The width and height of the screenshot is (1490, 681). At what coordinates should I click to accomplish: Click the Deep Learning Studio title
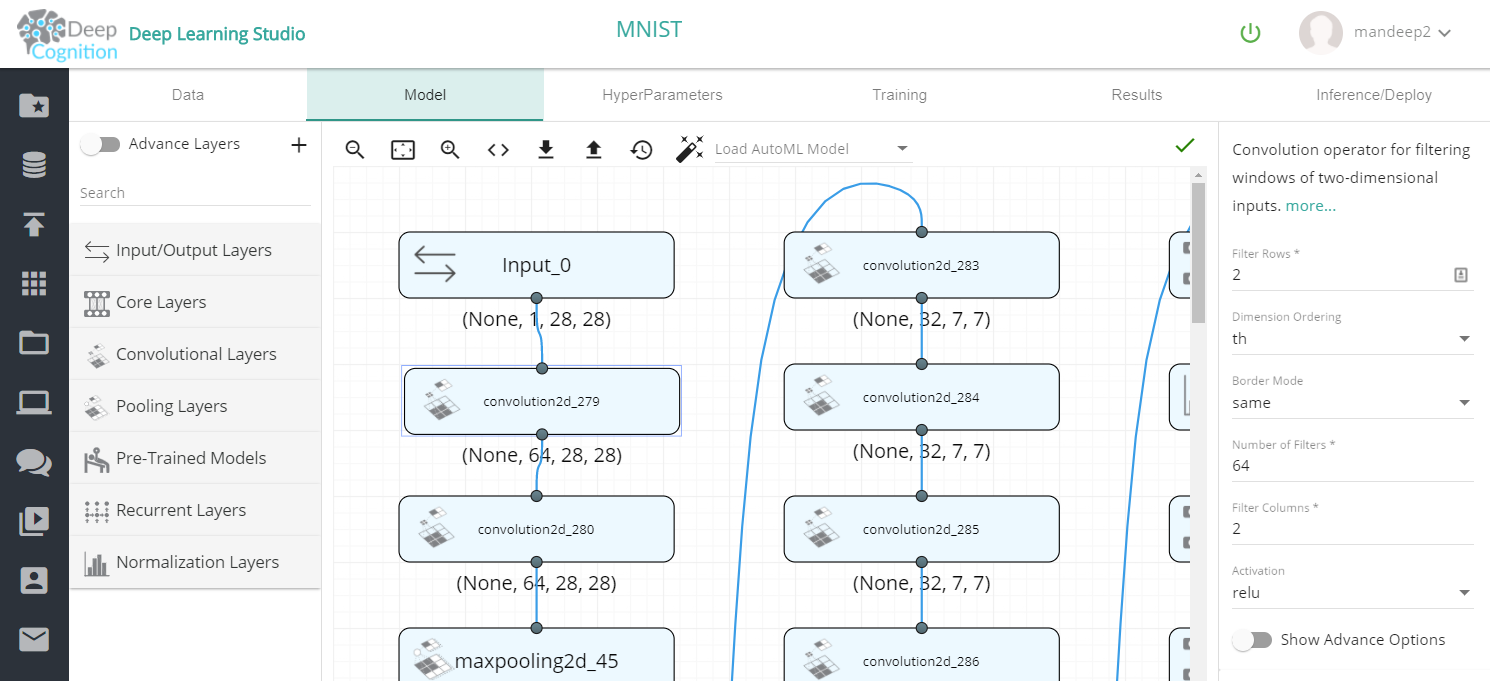[217, 34]
